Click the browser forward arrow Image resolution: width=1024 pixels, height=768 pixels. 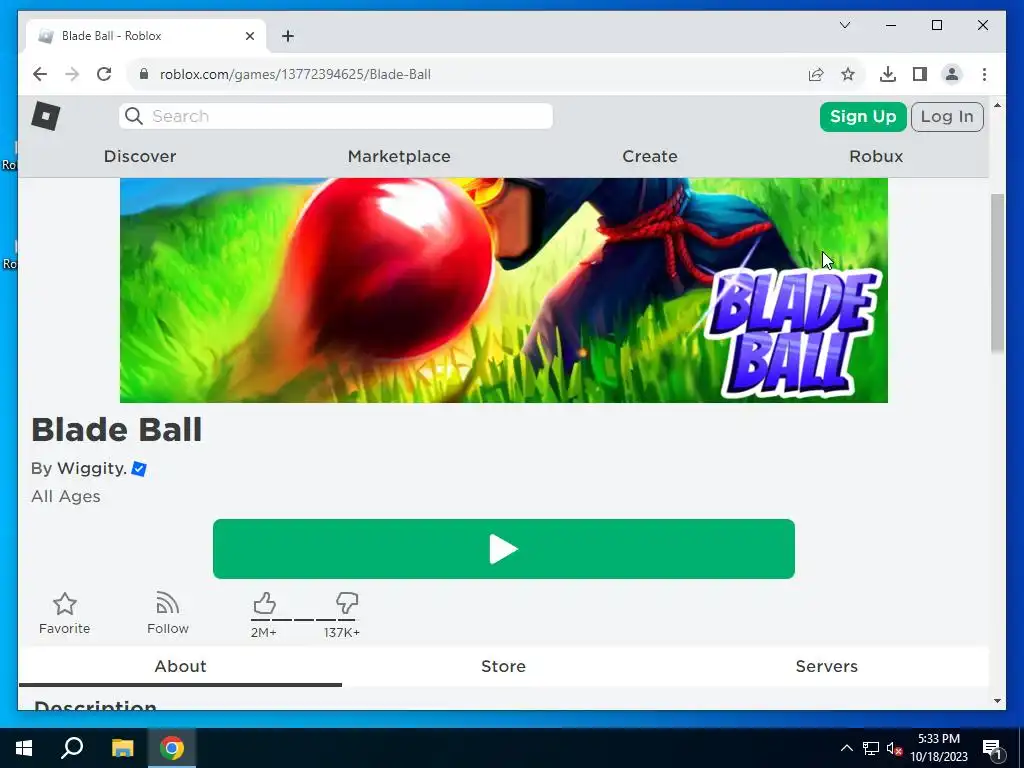(72, 74)
